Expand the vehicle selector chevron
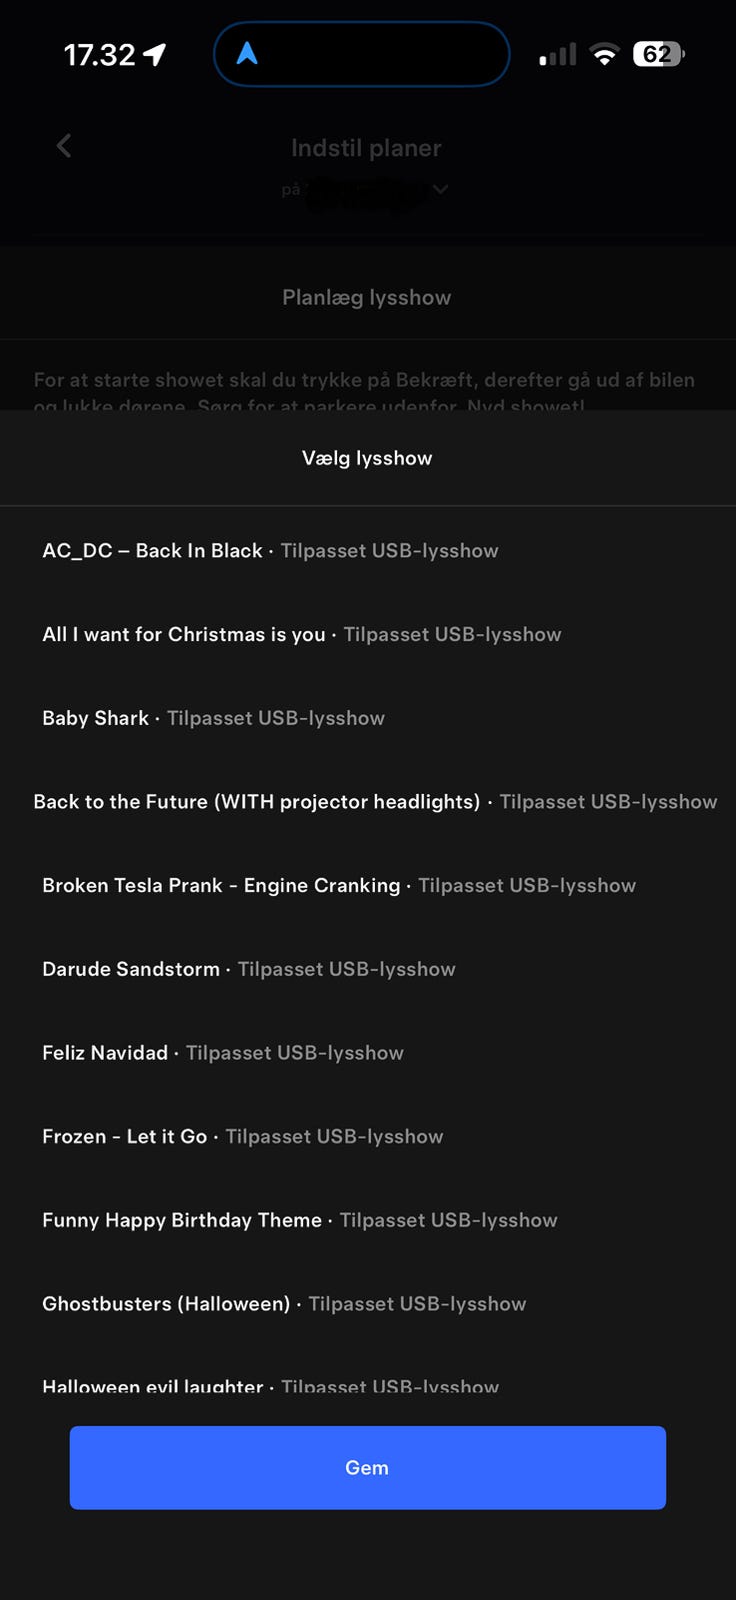736x1600 pixels. 440,189
